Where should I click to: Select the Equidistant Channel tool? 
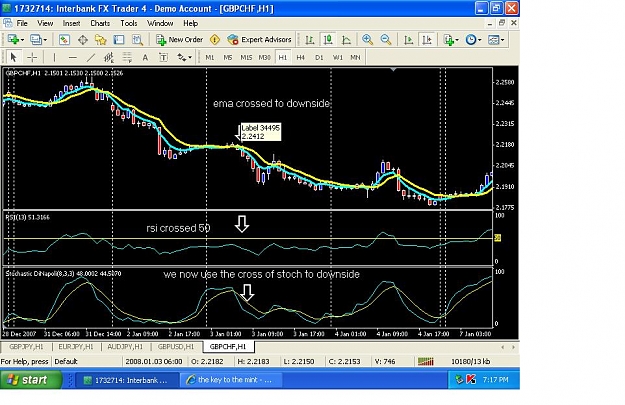pos(109,57)
